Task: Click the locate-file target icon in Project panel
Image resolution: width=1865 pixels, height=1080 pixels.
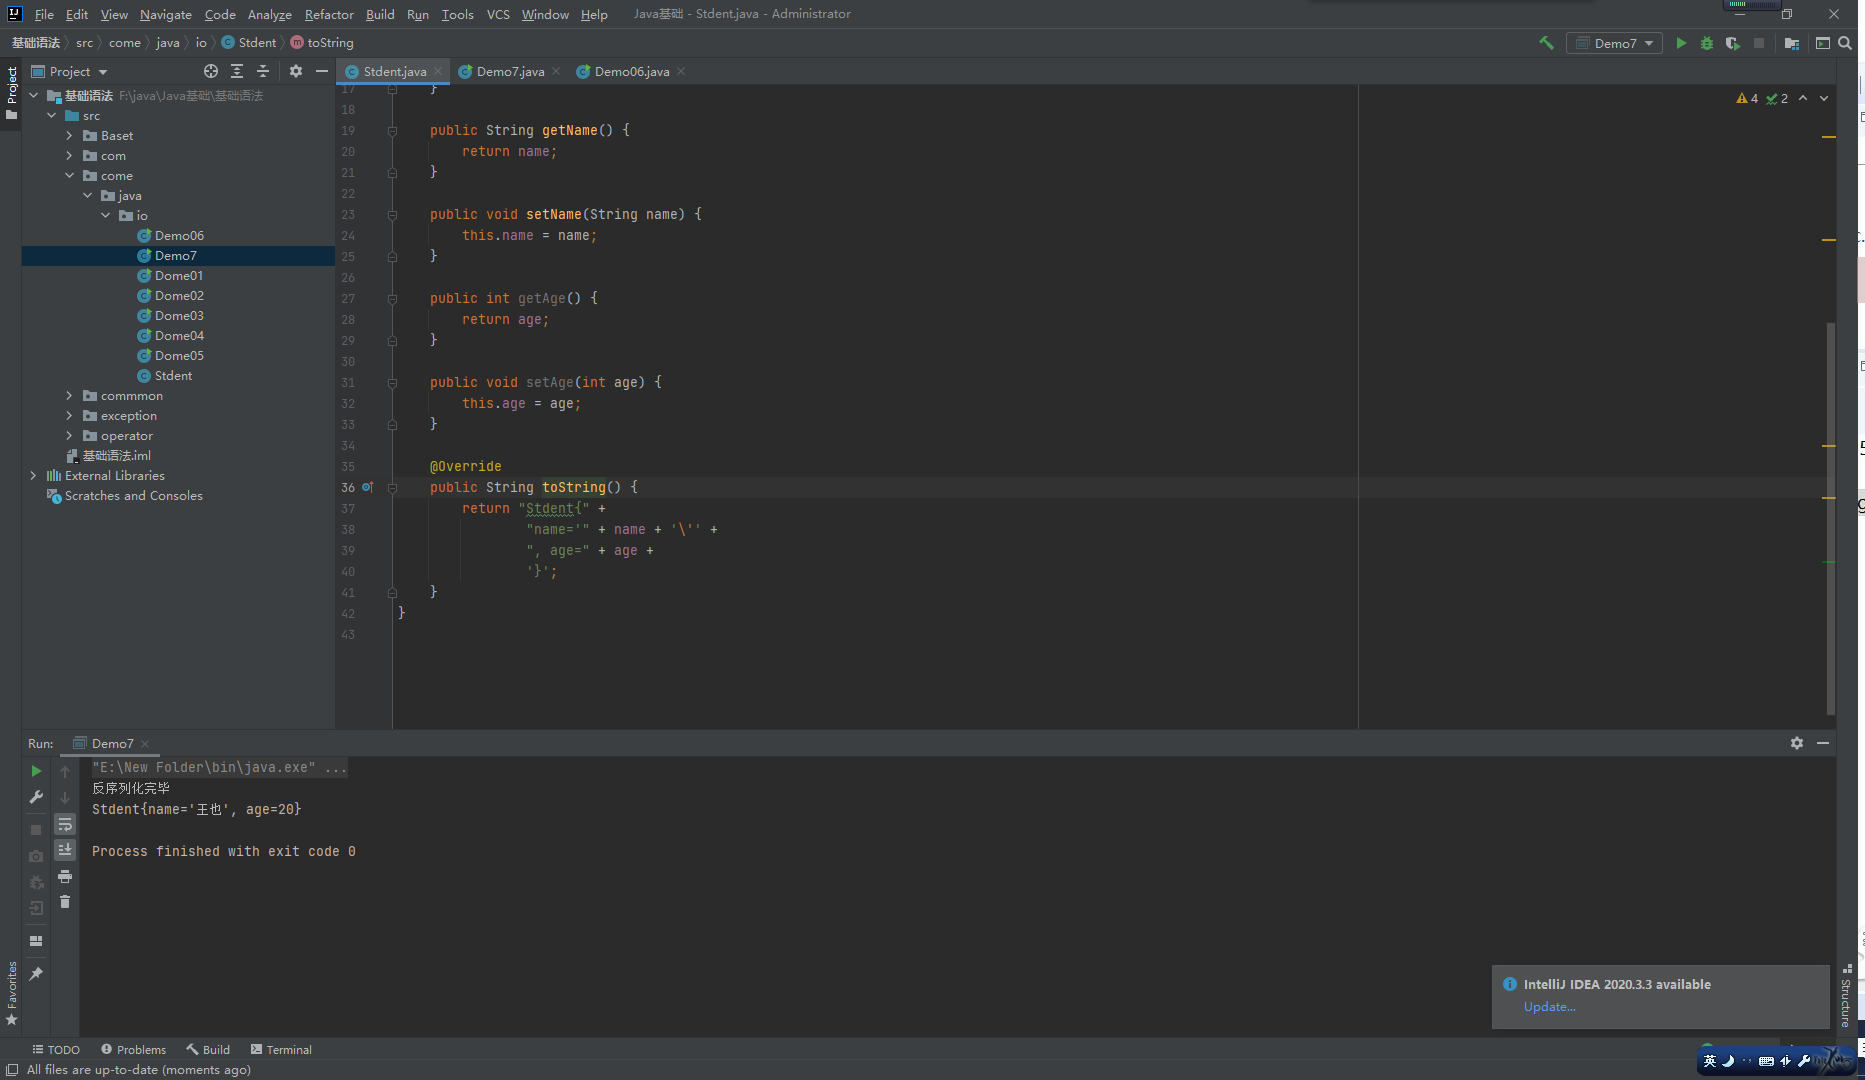Action: coord(211,71)
